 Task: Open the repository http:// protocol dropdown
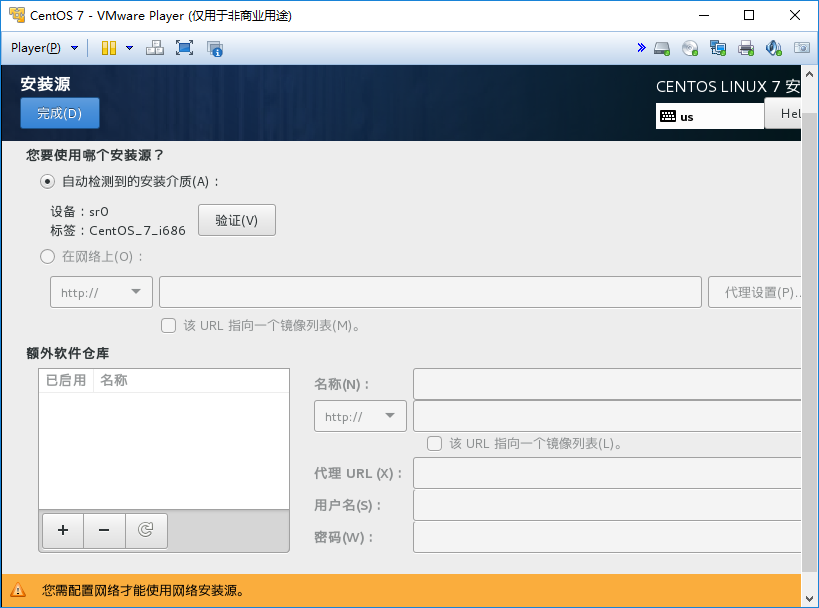pyautogui.click(x=360, y=416)
